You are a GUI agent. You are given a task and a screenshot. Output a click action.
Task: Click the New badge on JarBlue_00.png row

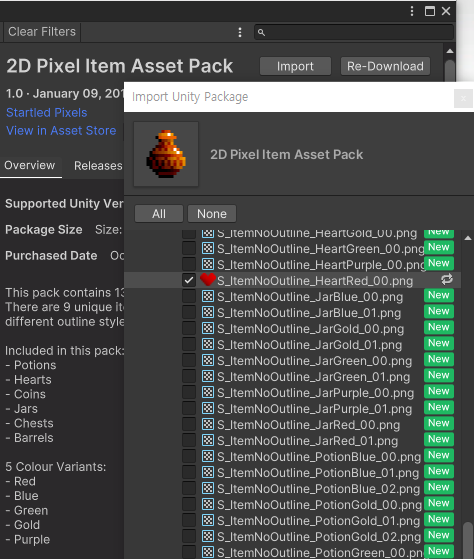pos(439,295)
